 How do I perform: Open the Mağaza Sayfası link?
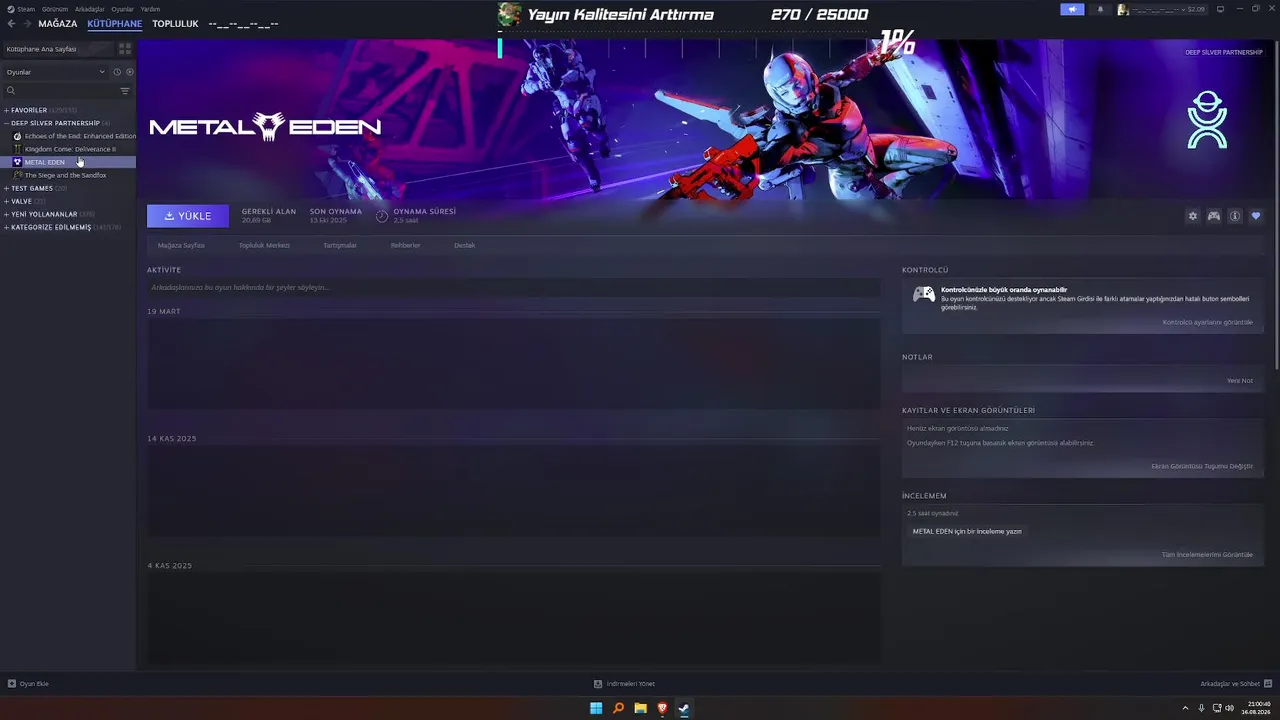pos(181,245)
